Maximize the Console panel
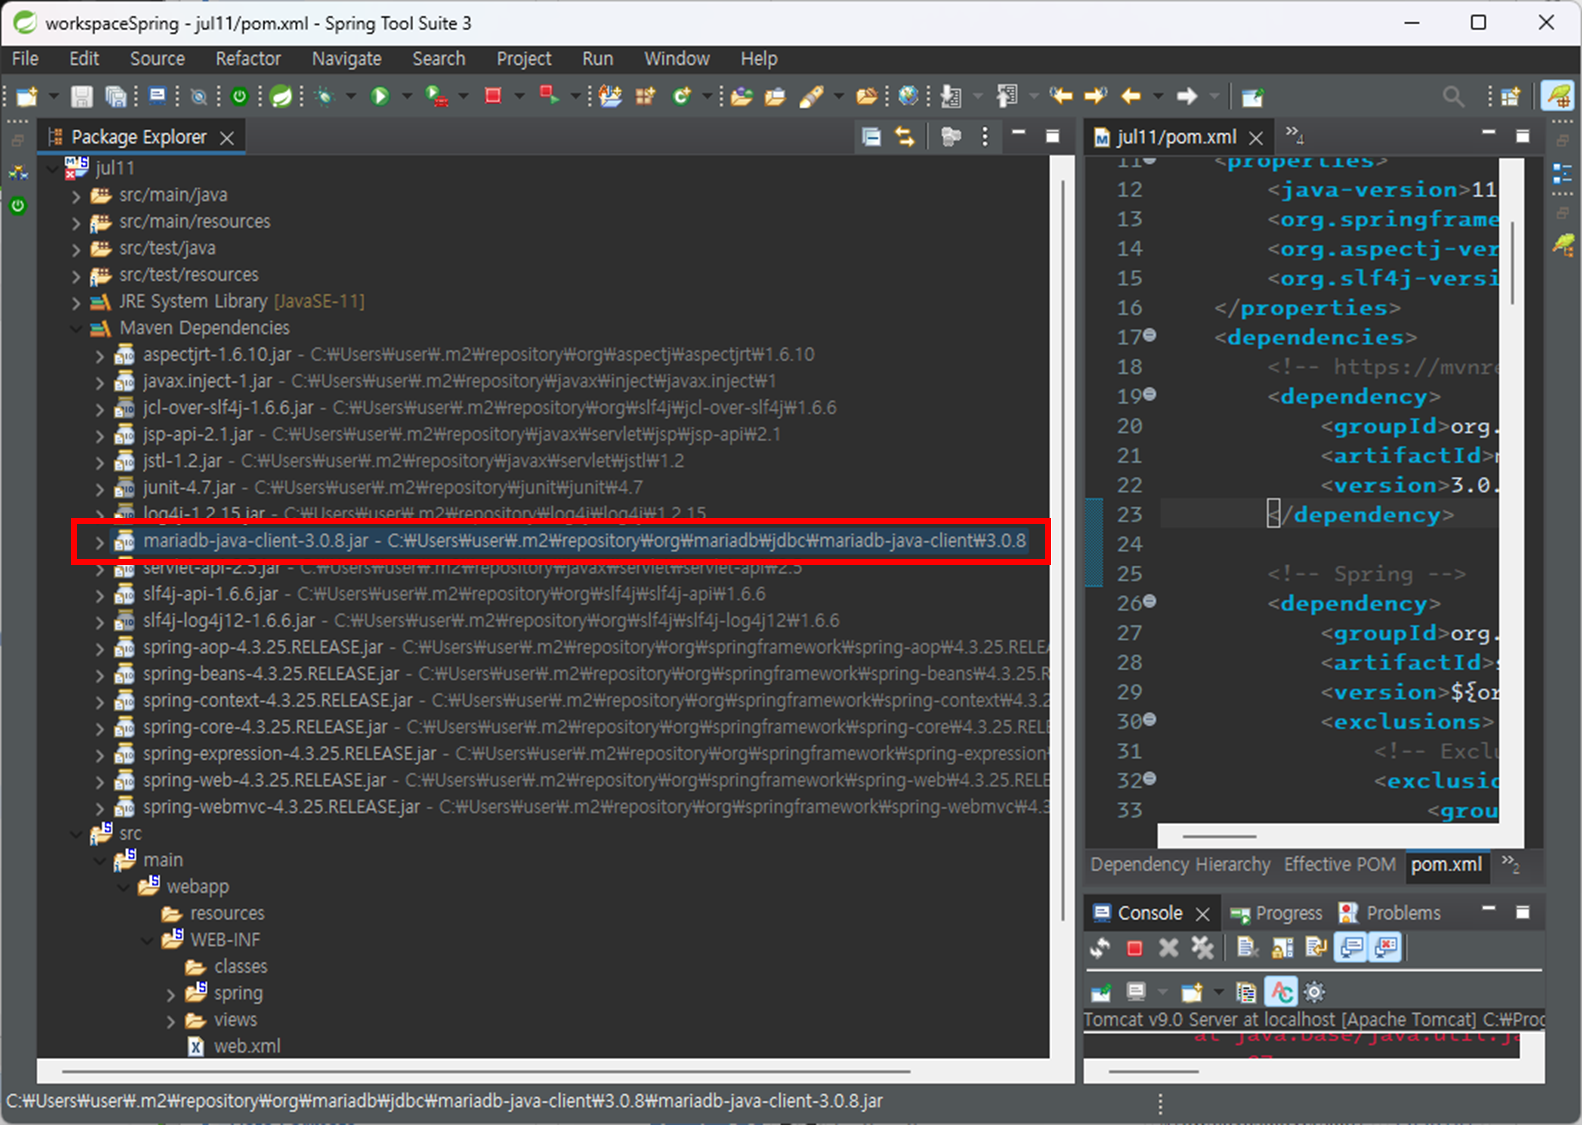 coord(1523,912)
